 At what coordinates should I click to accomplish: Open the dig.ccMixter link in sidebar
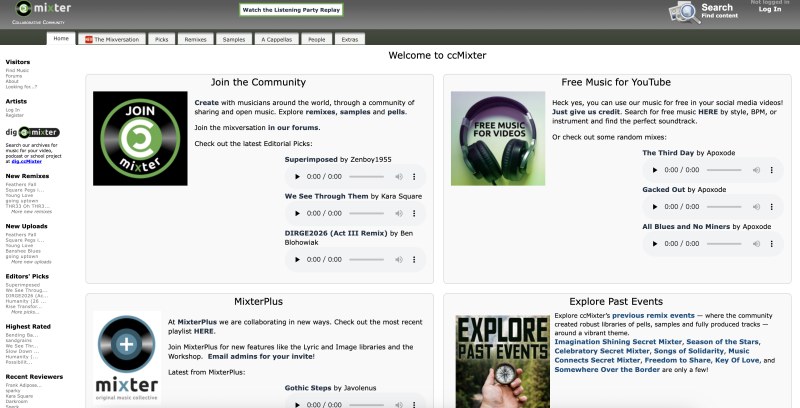click(x=27, y=161)
